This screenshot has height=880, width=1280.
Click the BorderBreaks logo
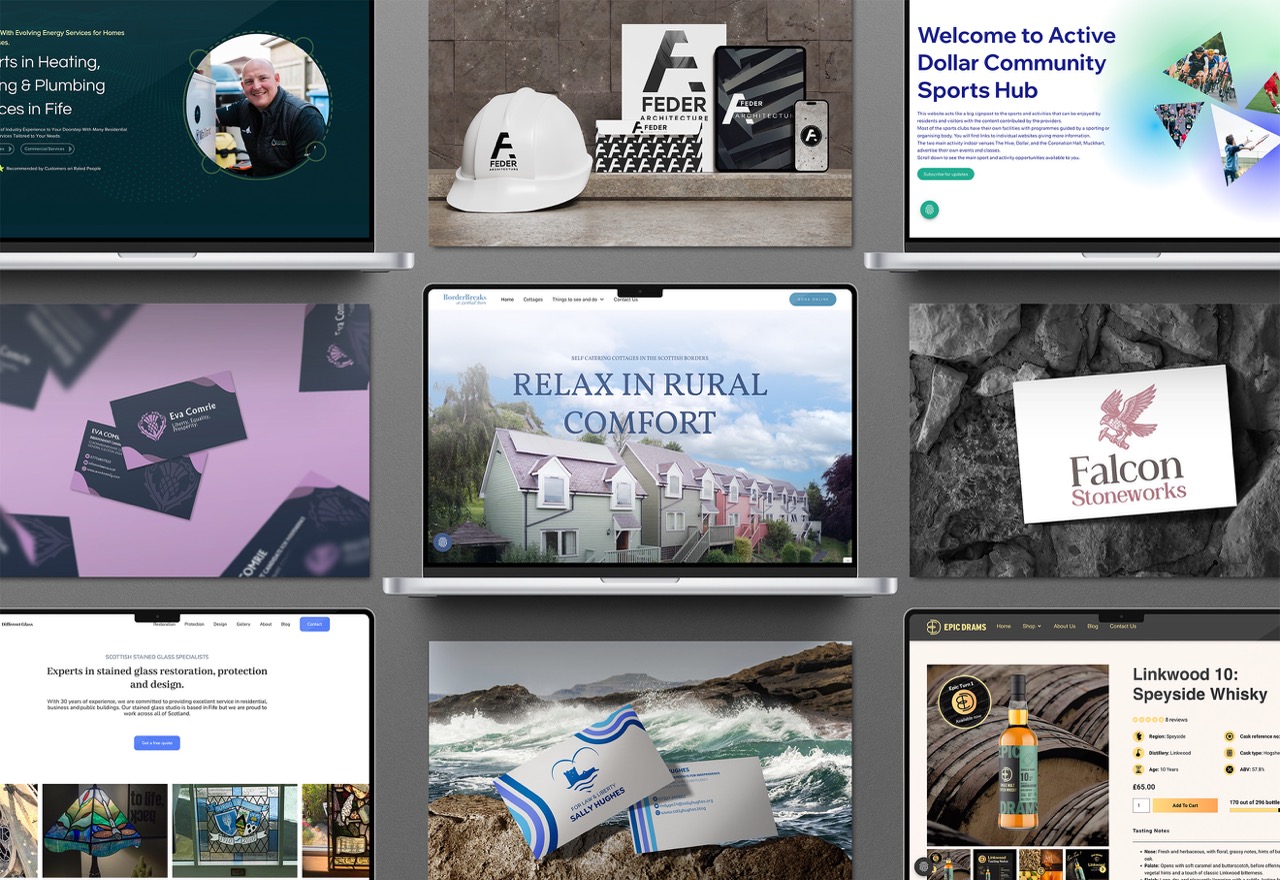(463, 299)
